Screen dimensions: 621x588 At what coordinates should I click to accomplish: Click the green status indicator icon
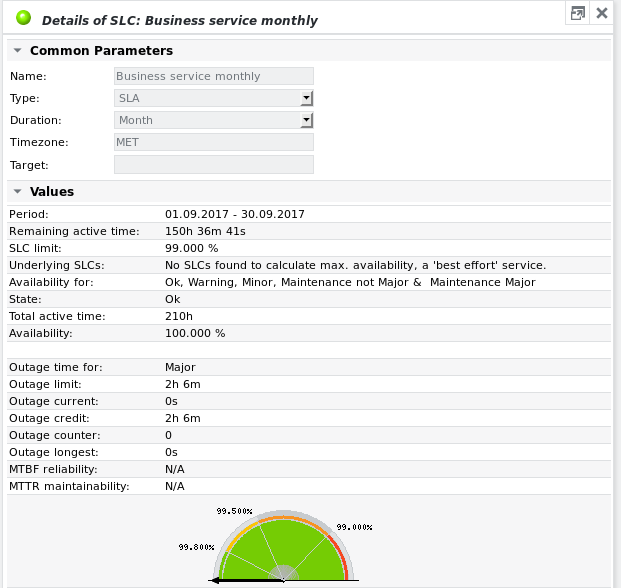click(x=24, y=19)
